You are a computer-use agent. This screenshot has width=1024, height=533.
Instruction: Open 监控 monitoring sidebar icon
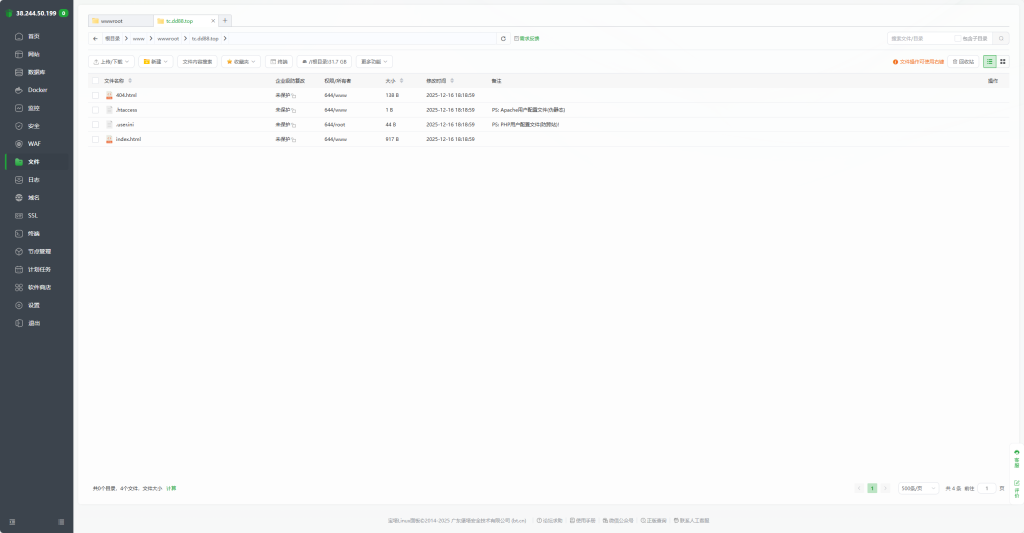pos(19,108)
